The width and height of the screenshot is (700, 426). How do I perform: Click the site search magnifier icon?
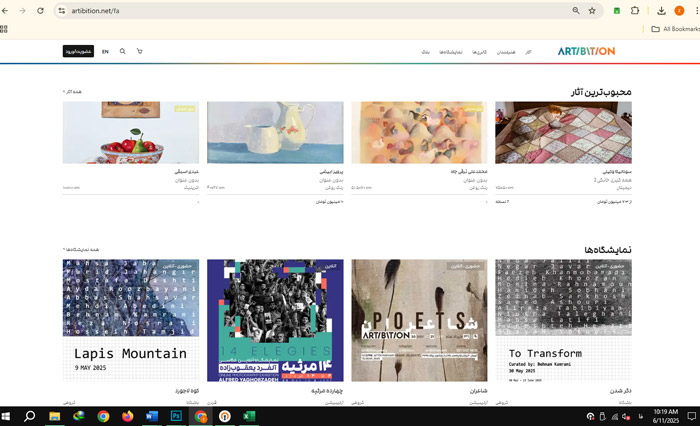pos(122,51)
